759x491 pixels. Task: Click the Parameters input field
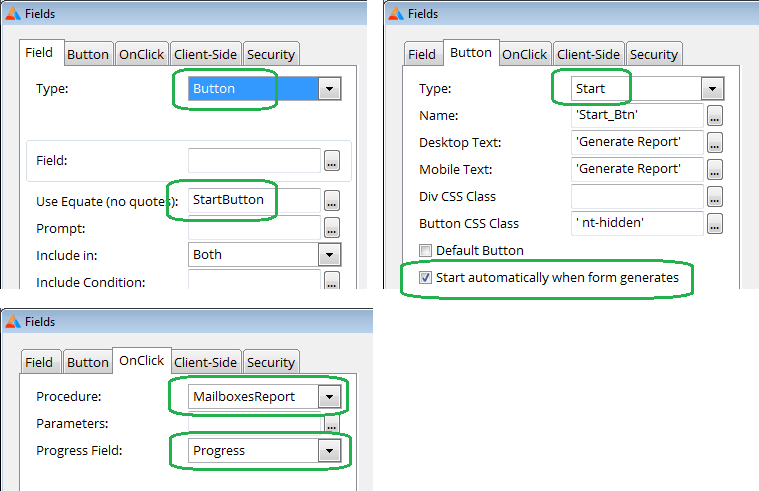(254, 424)
